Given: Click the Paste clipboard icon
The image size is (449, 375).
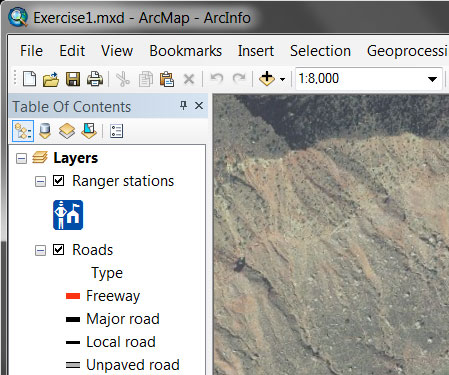Looking at the screenshot, I should [167, 79].
